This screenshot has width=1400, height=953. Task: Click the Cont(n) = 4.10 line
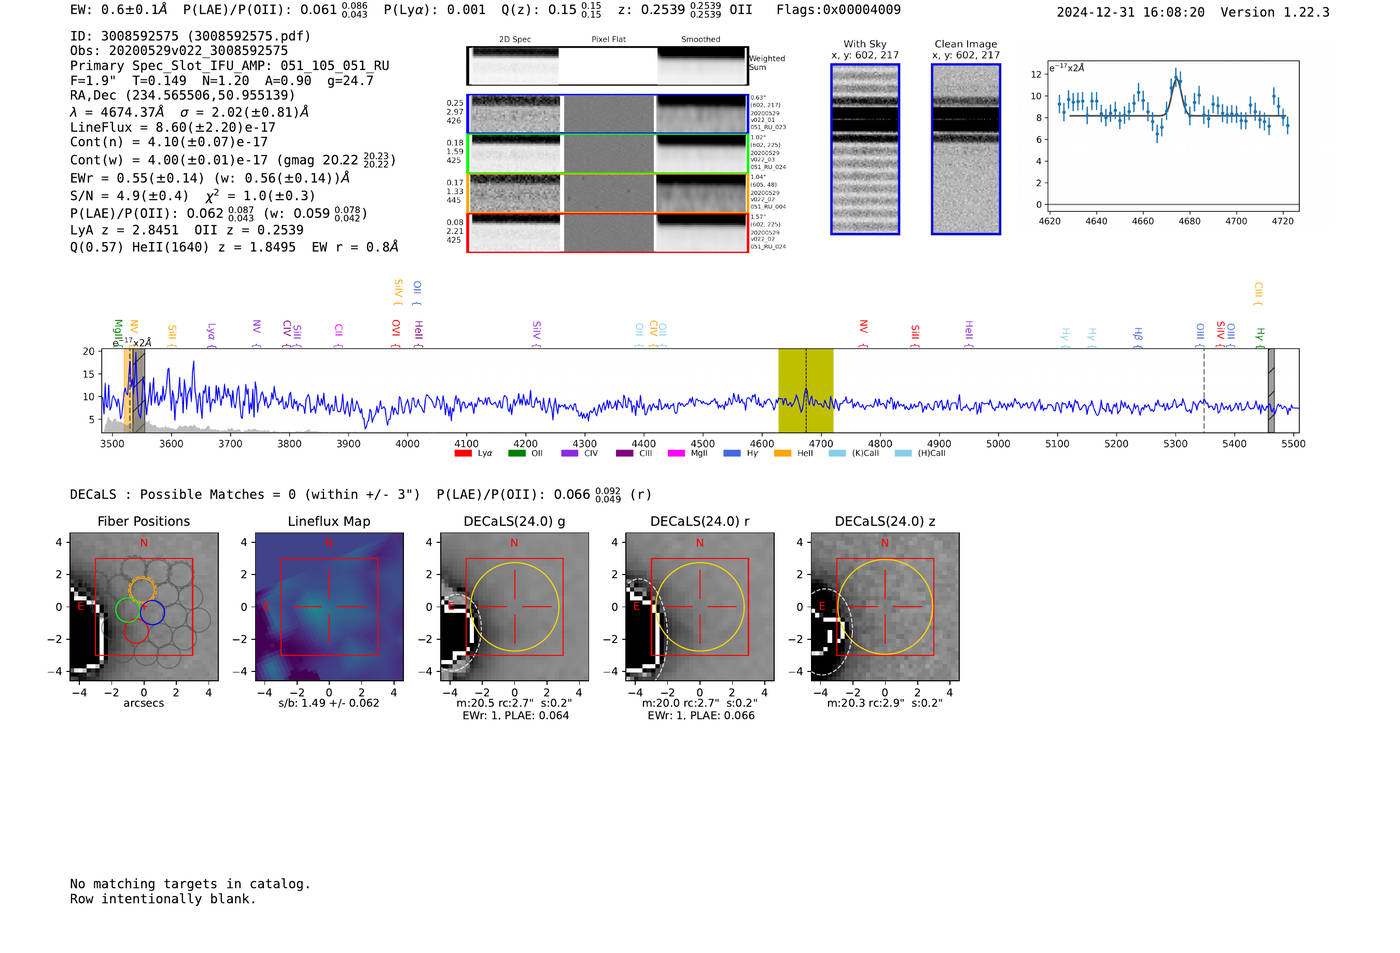[169, 142]
